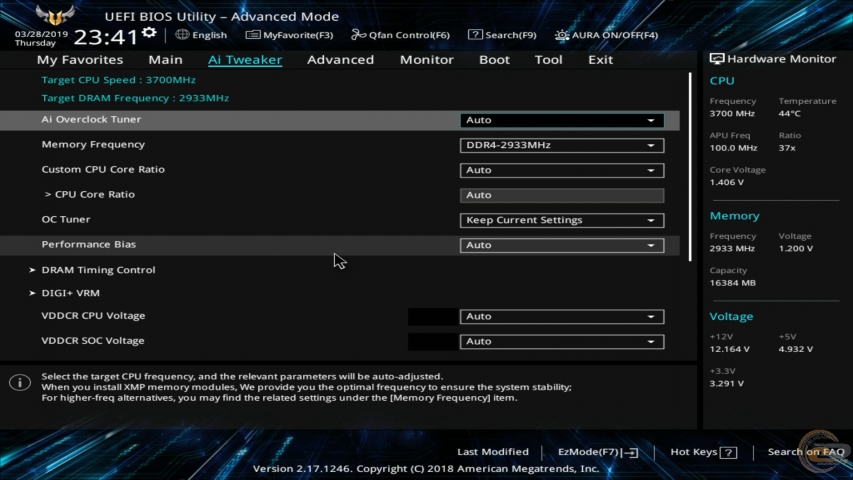Click Target DRAM Frequency : 2933MHz text
This screenshot has height=480, width=853.
tap(135, 98)
